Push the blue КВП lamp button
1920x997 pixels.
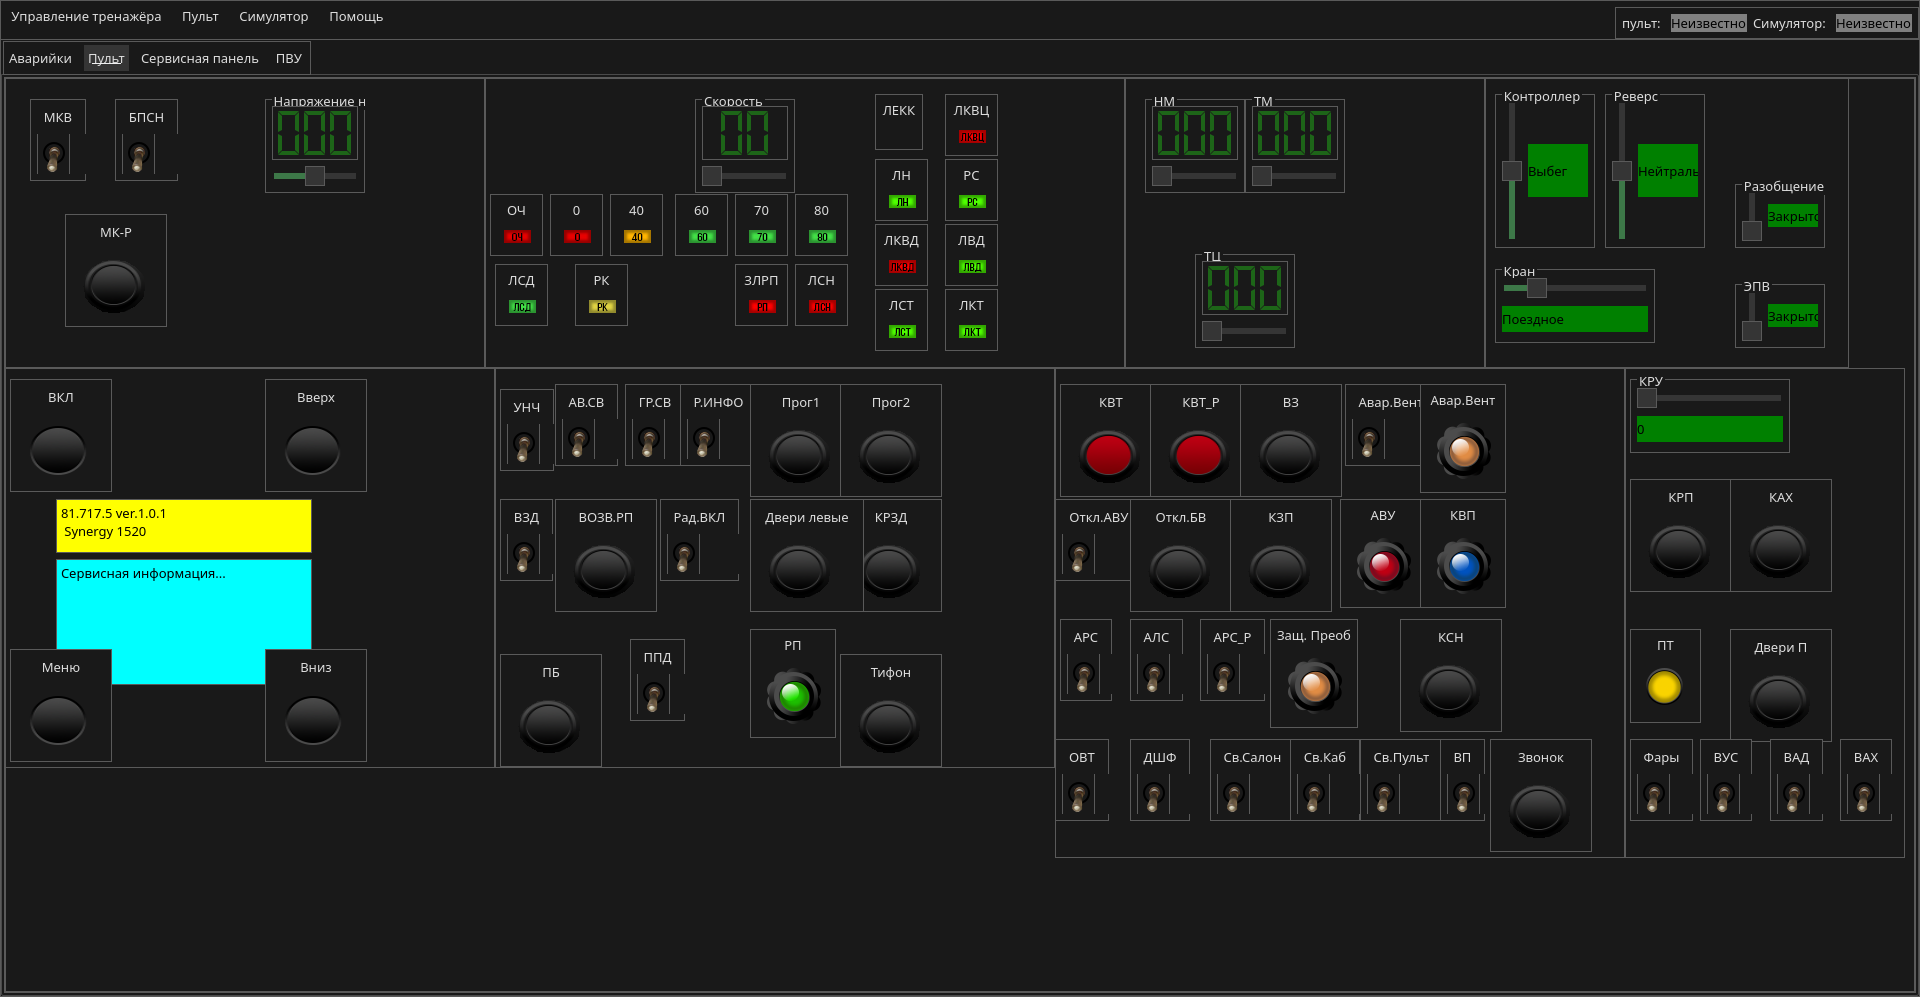point(1464,566)
